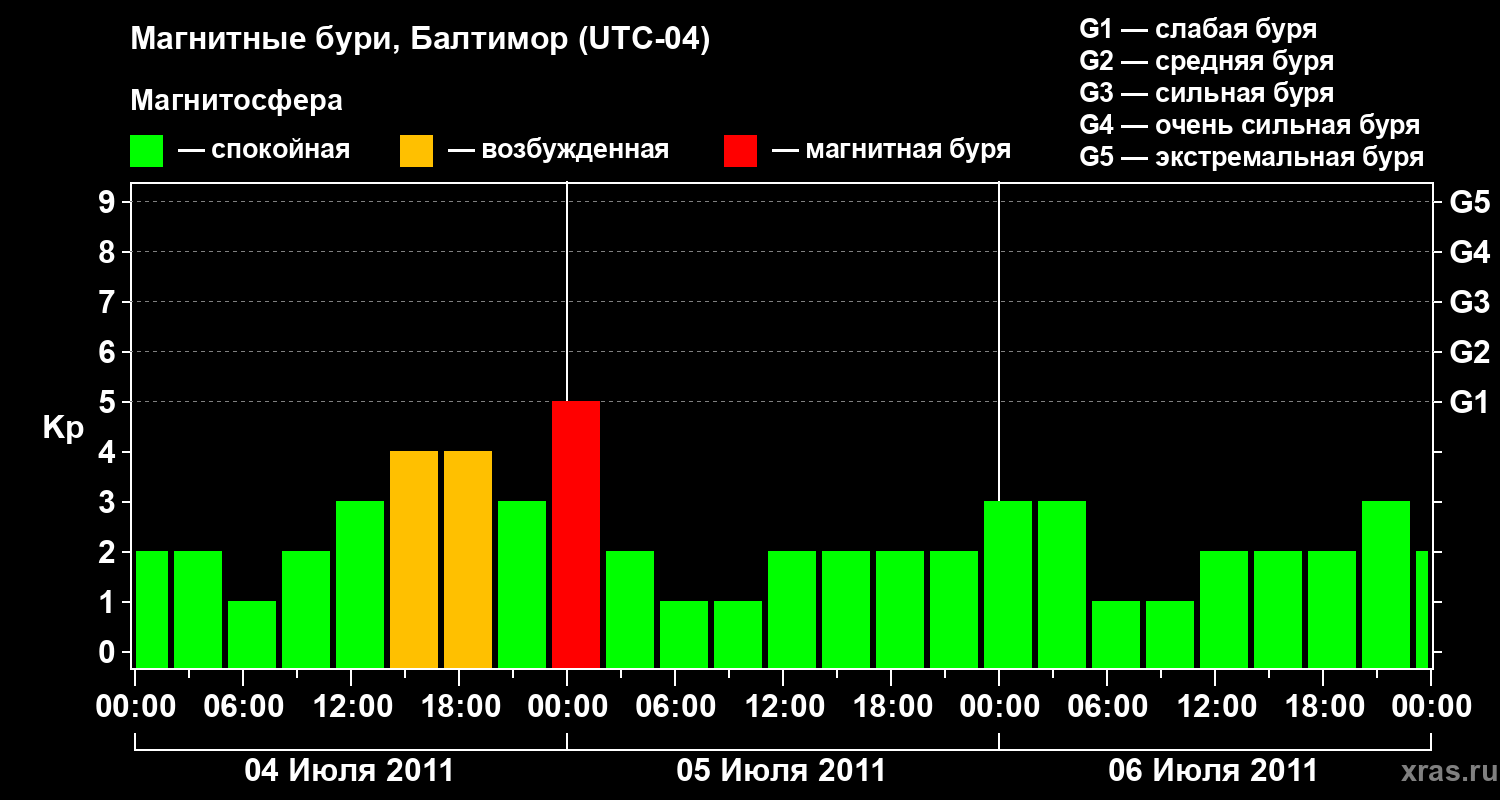Click the orange 'возбужденная' legend swatch
The image size is (1500, 800).
417,151
